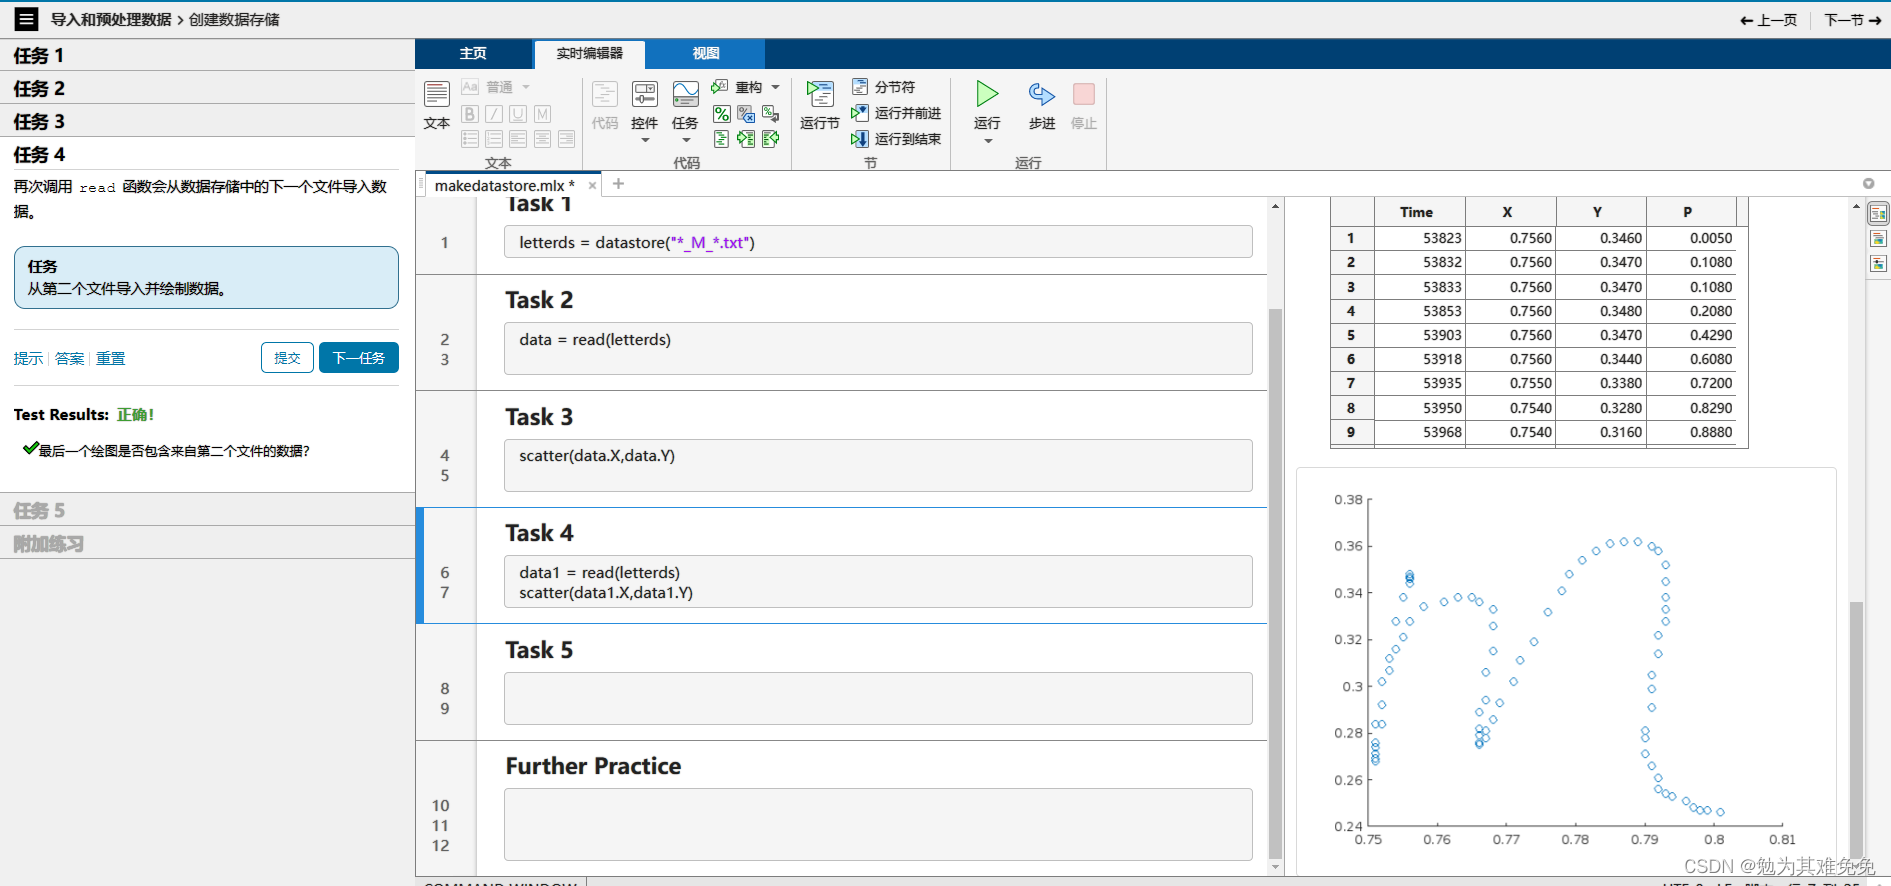Open the editor actions circular arrow icon
The width and height of the screenshot is (1891, 886).
[1868, 183]
